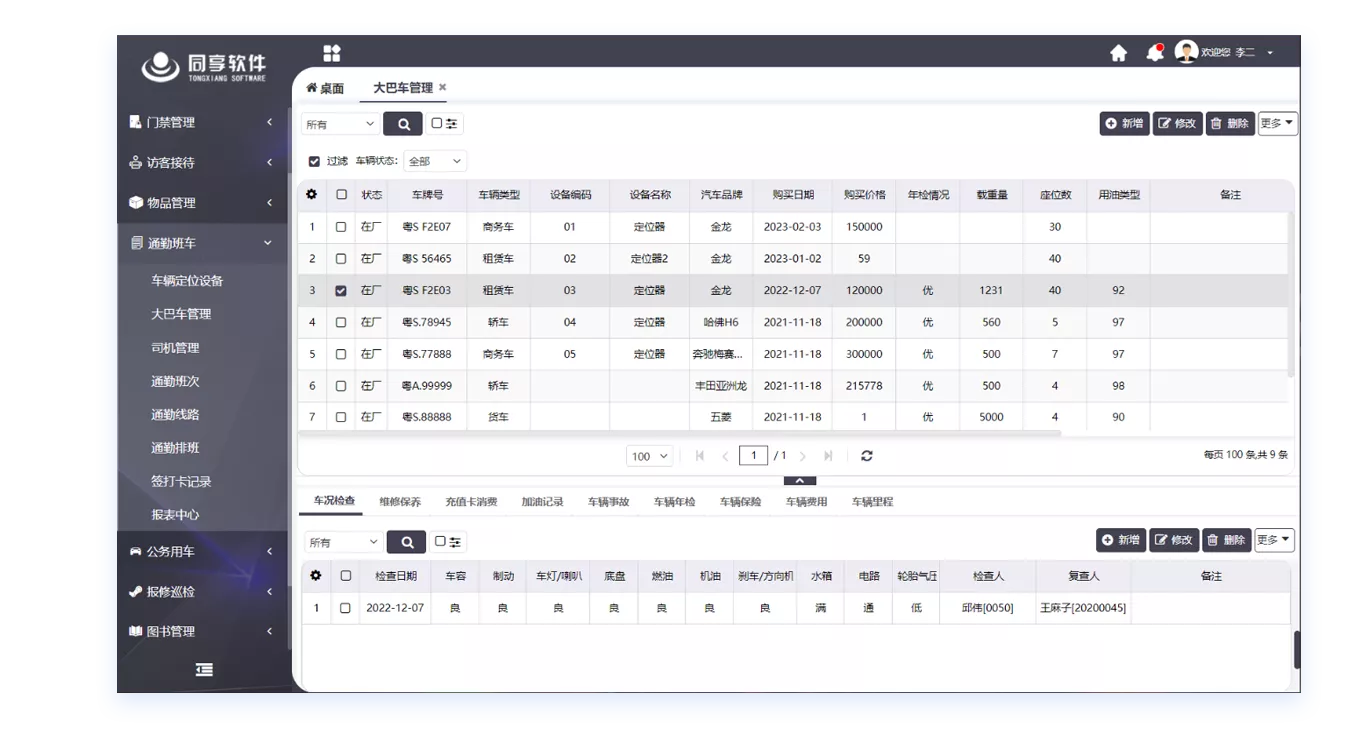Go to last page of pagination
The height and width of the screenshot is (750, 1350).
pos(828,456)
